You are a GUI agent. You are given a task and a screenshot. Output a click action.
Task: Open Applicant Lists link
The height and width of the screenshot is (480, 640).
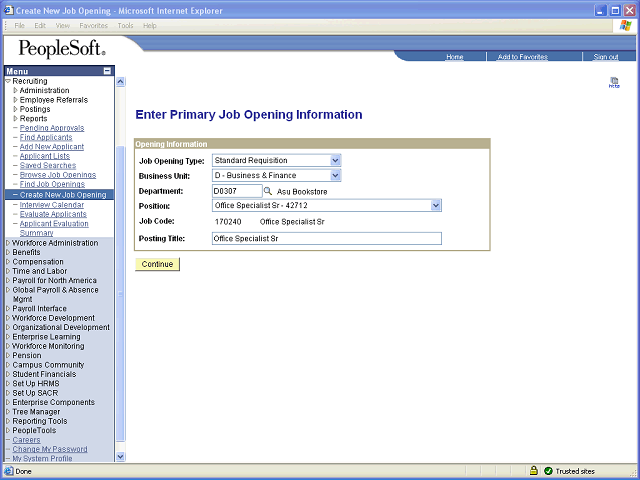(x=44, y=156)
